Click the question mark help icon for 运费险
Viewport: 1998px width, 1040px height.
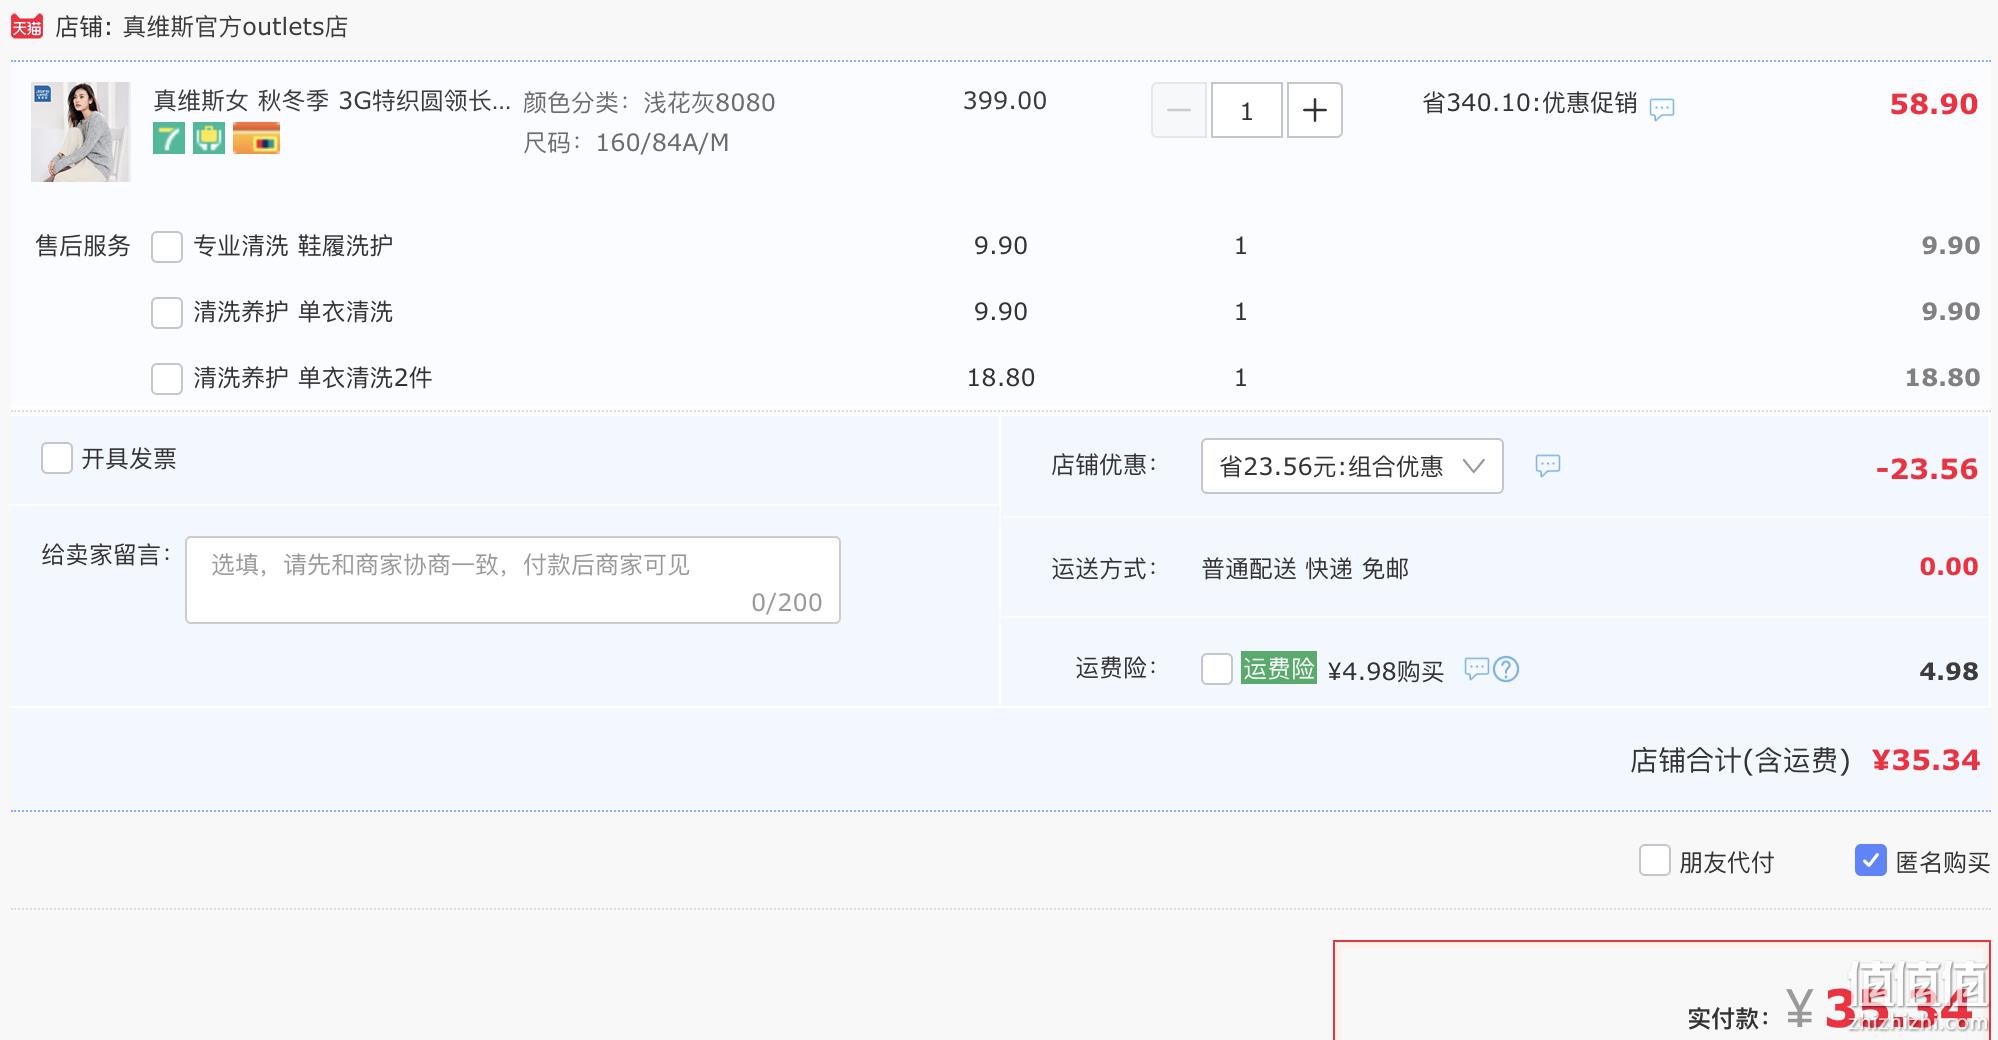[1506, 669]
